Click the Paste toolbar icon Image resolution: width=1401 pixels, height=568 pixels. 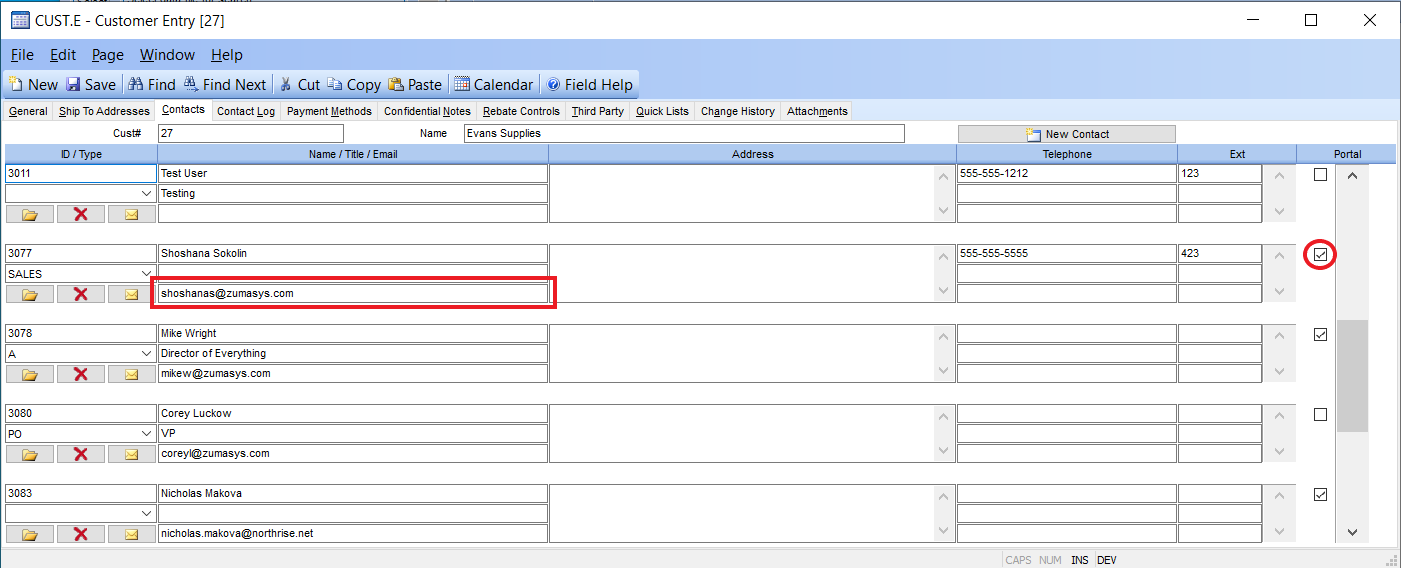[x=396, y=85]
